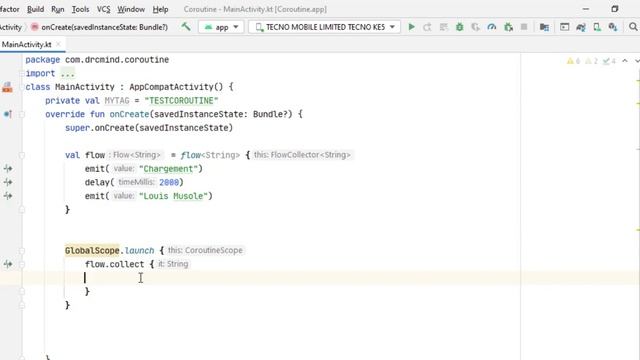Open the Tools menu

pos(80,9)
